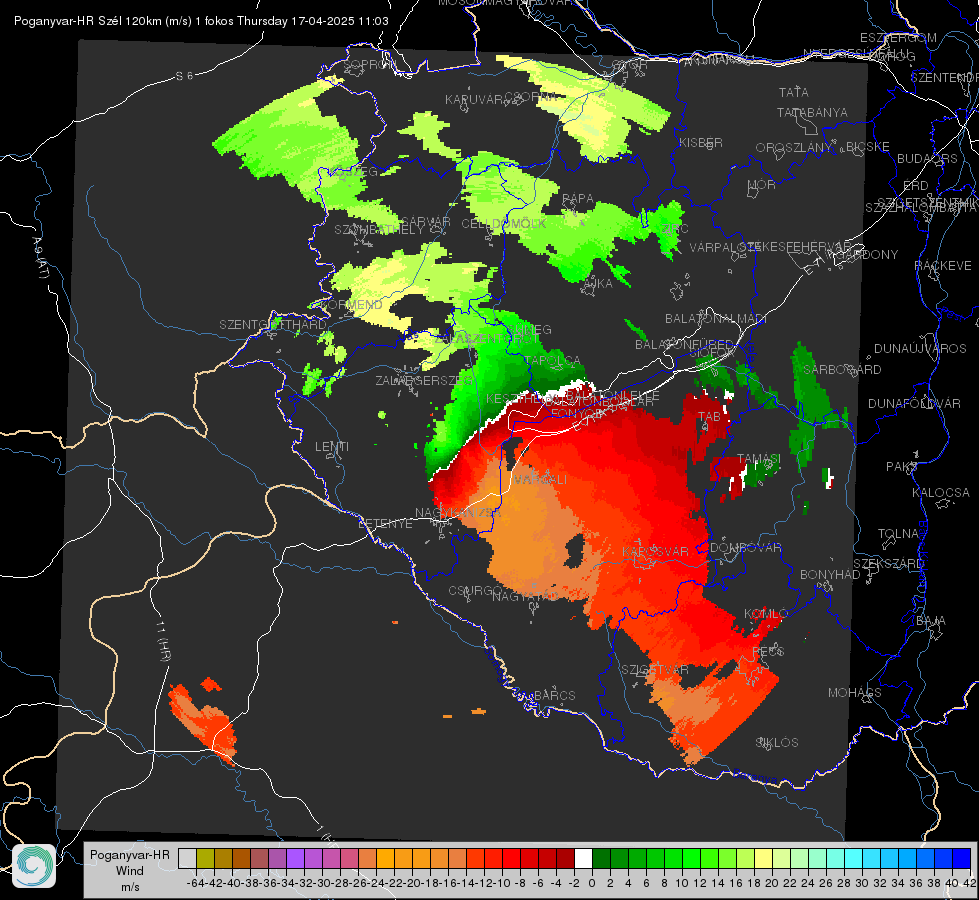Click the SZEKSZARD city label
This screenshot has width=979, height=900.
point(888,564)
